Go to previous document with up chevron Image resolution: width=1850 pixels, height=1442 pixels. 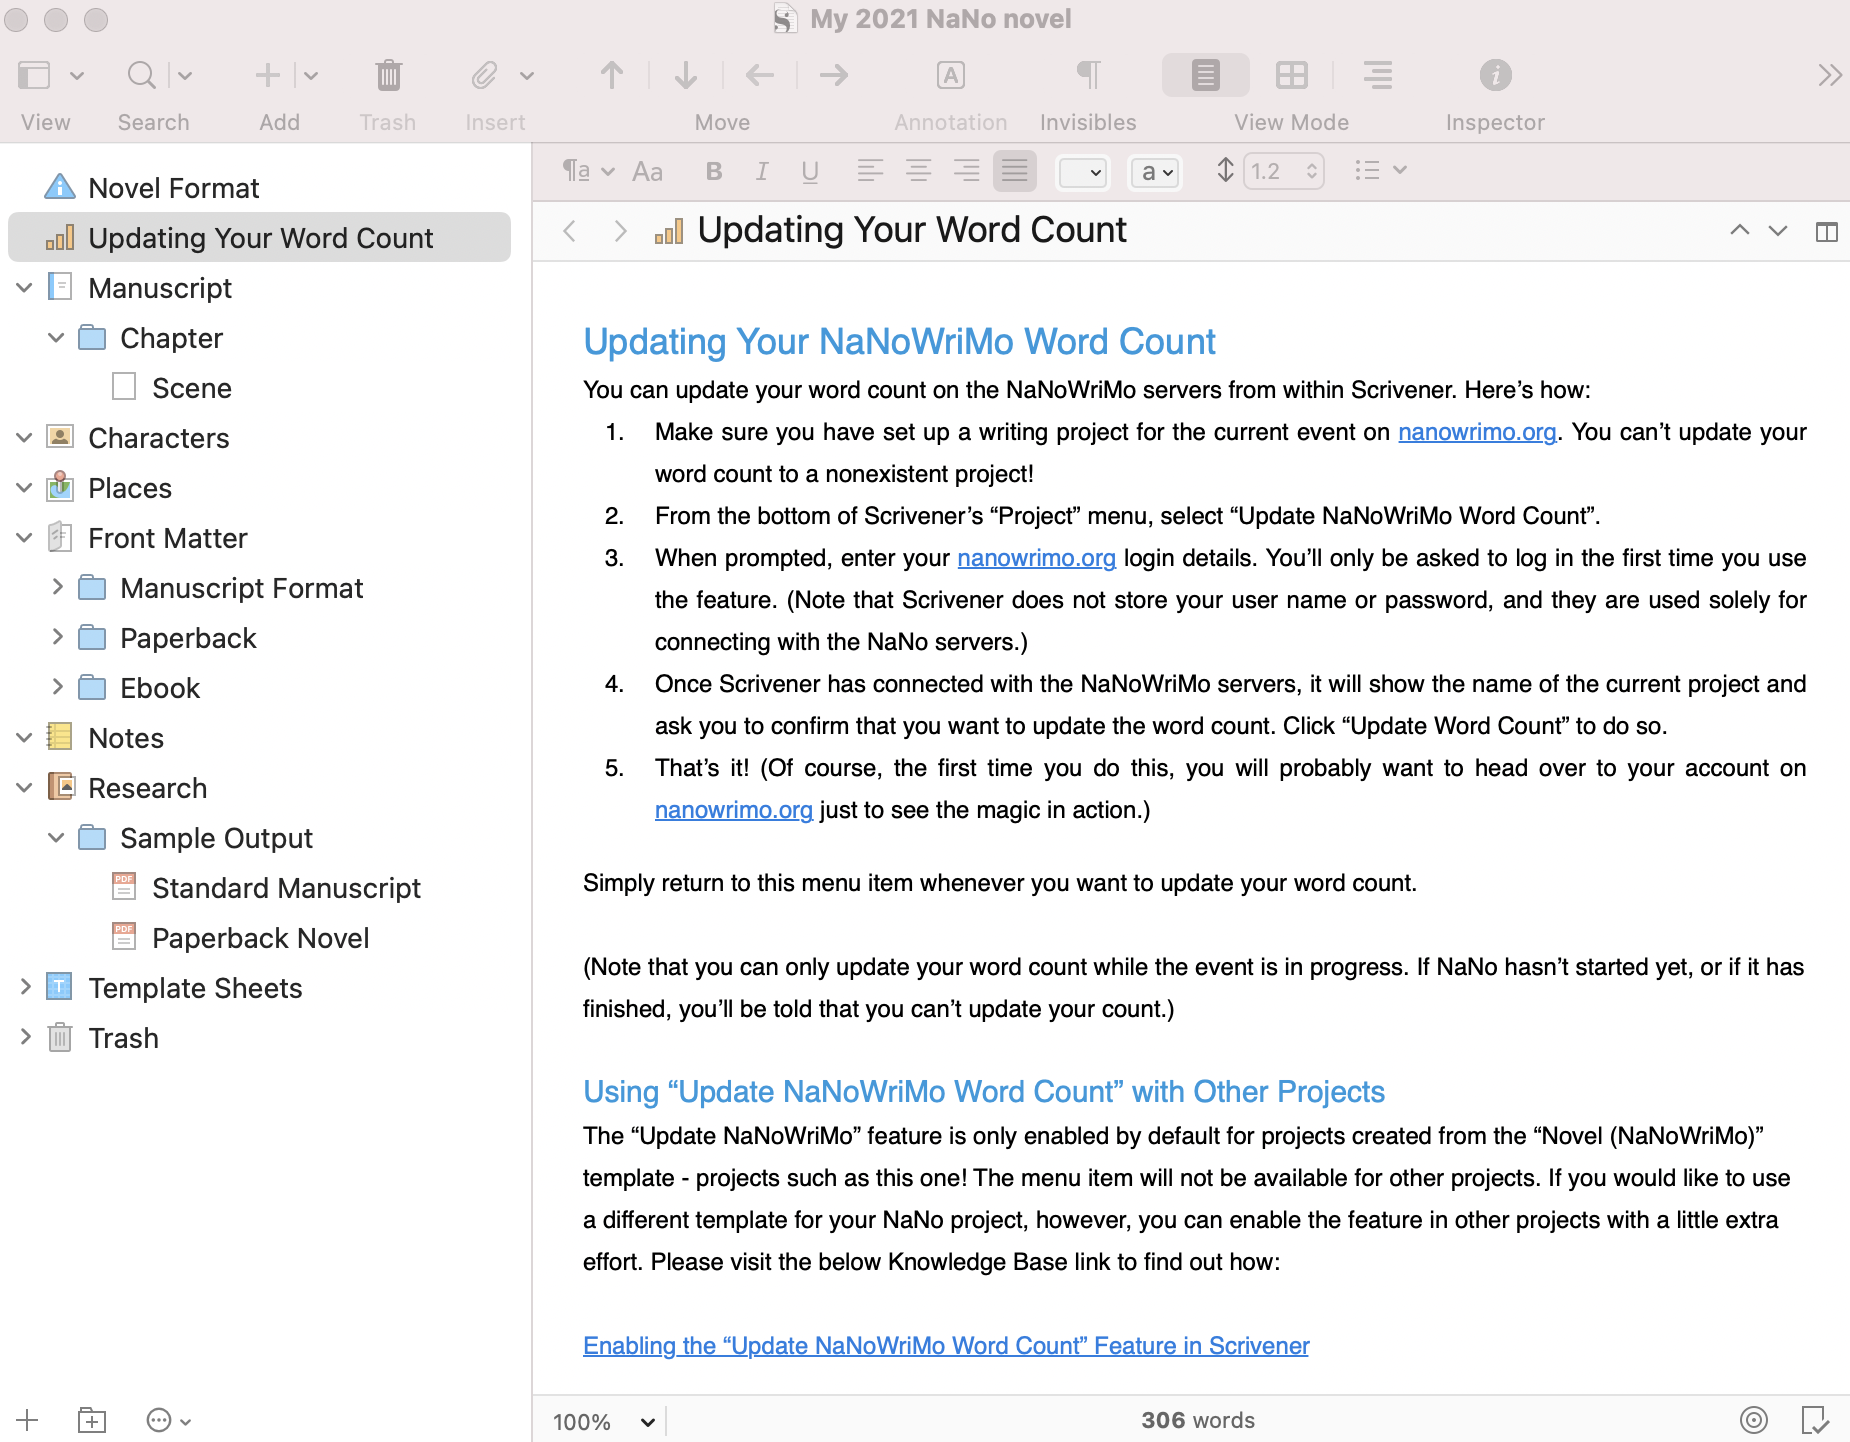tap(1740, 230)
